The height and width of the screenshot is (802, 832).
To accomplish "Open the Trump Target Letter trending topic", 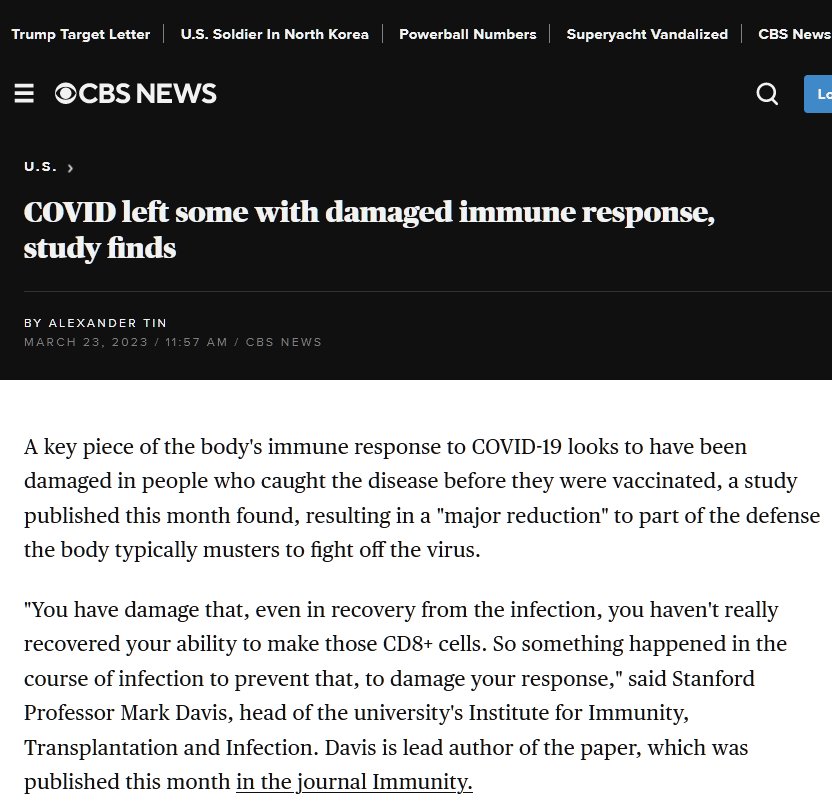I will [x=80, y=34].
